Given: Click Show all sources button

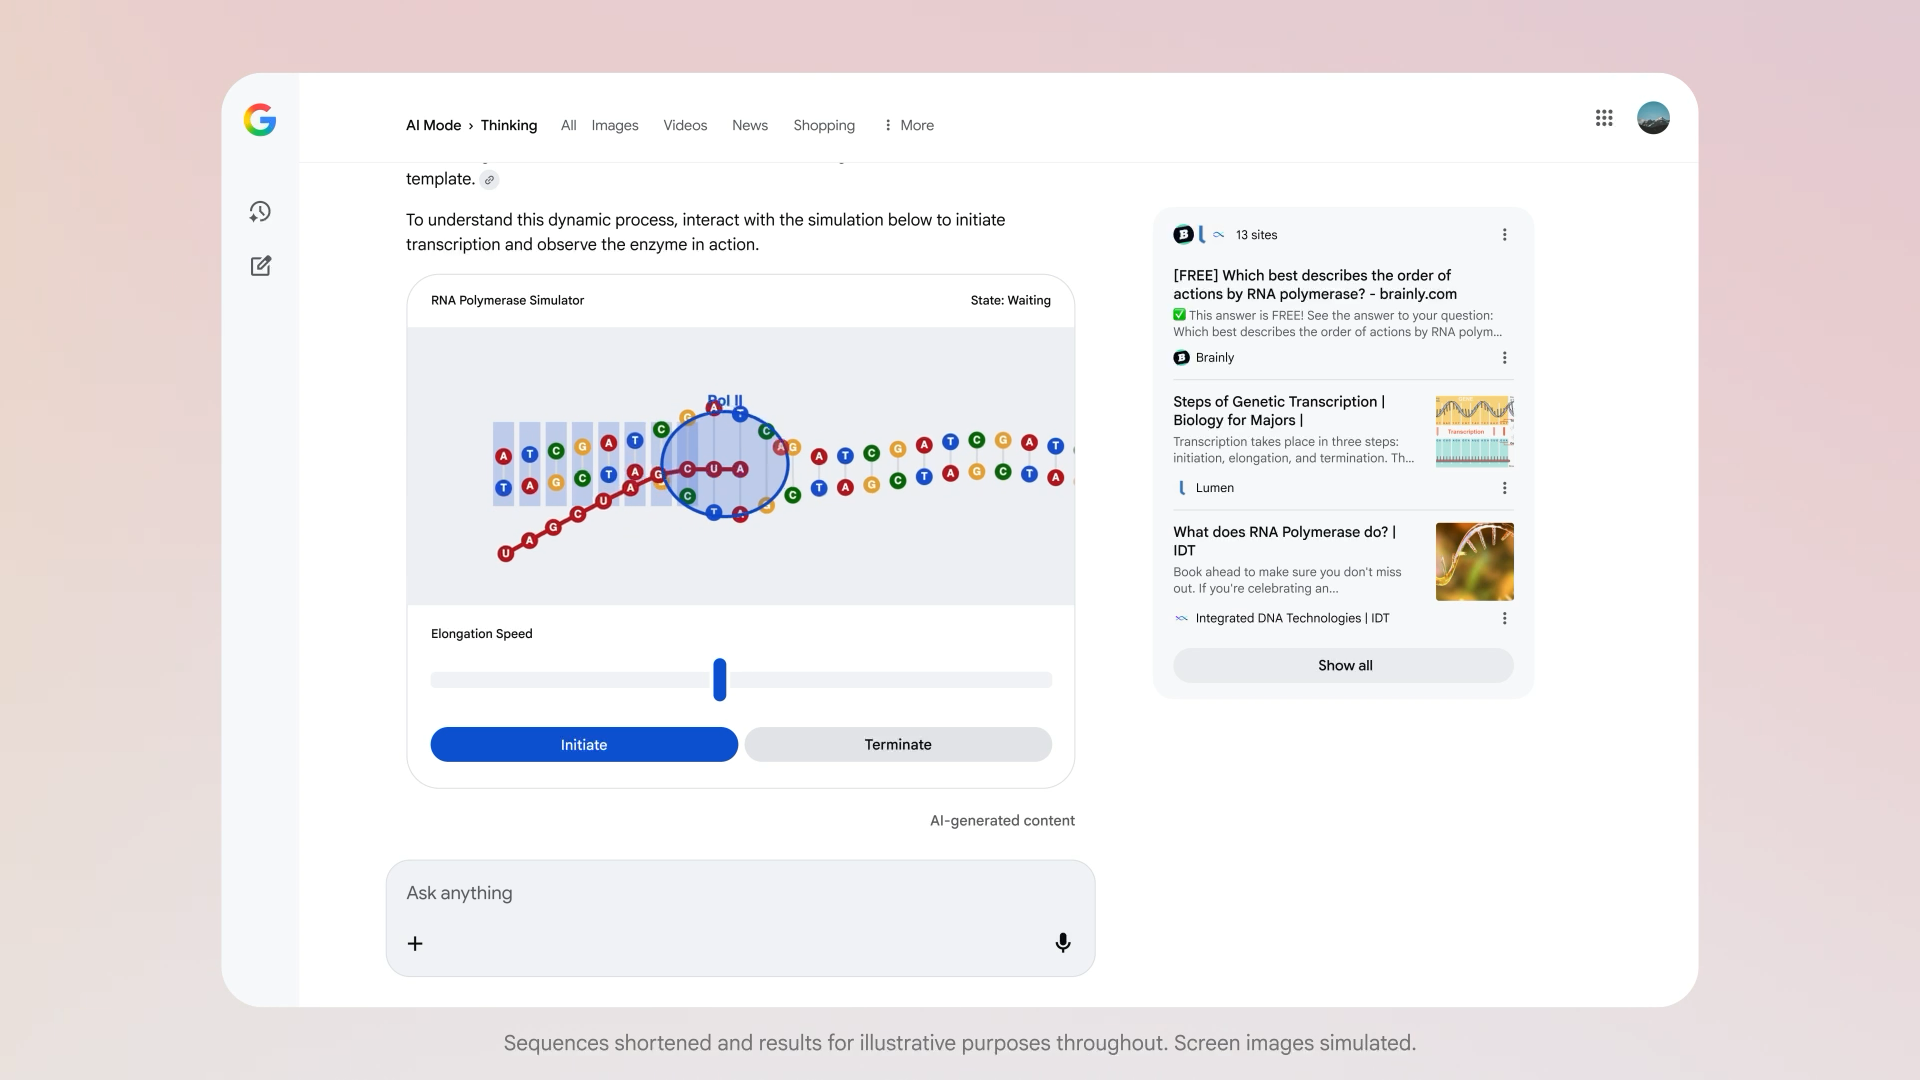Looking at the screenshot, I should coord(1343,666).
